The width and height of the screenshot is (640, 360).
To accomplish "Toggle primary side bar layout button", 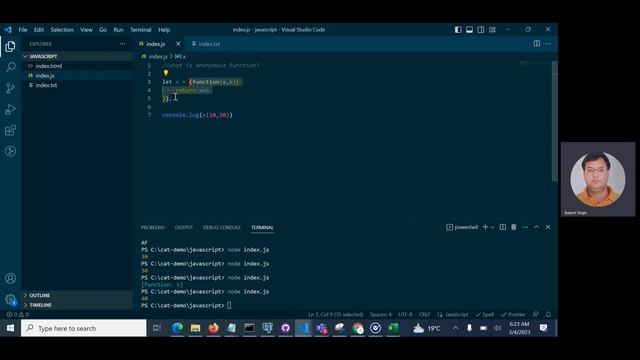I will [458, 29].
